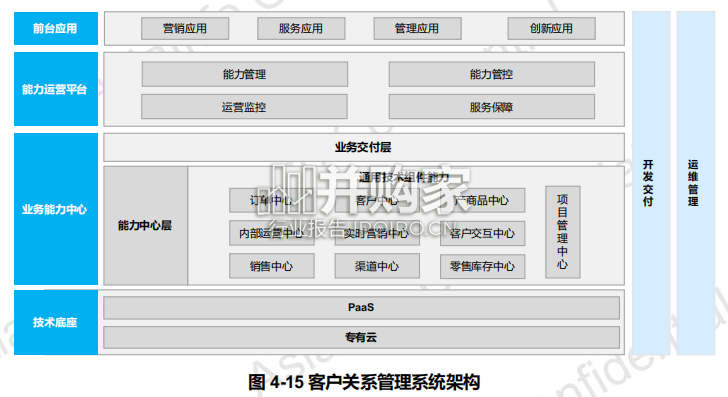Click the 运营监控 box
This screenshot has width=728, height=397.
[244, 107]
